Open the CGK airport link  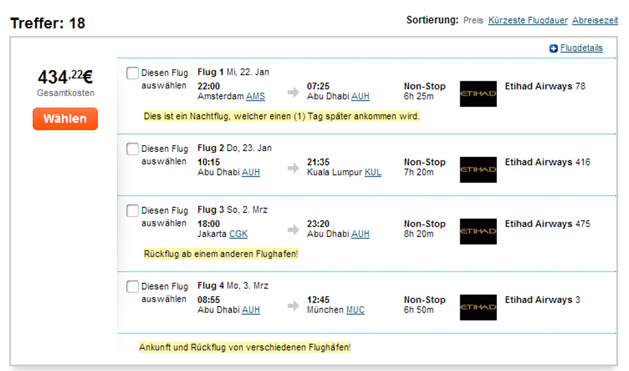238,234
